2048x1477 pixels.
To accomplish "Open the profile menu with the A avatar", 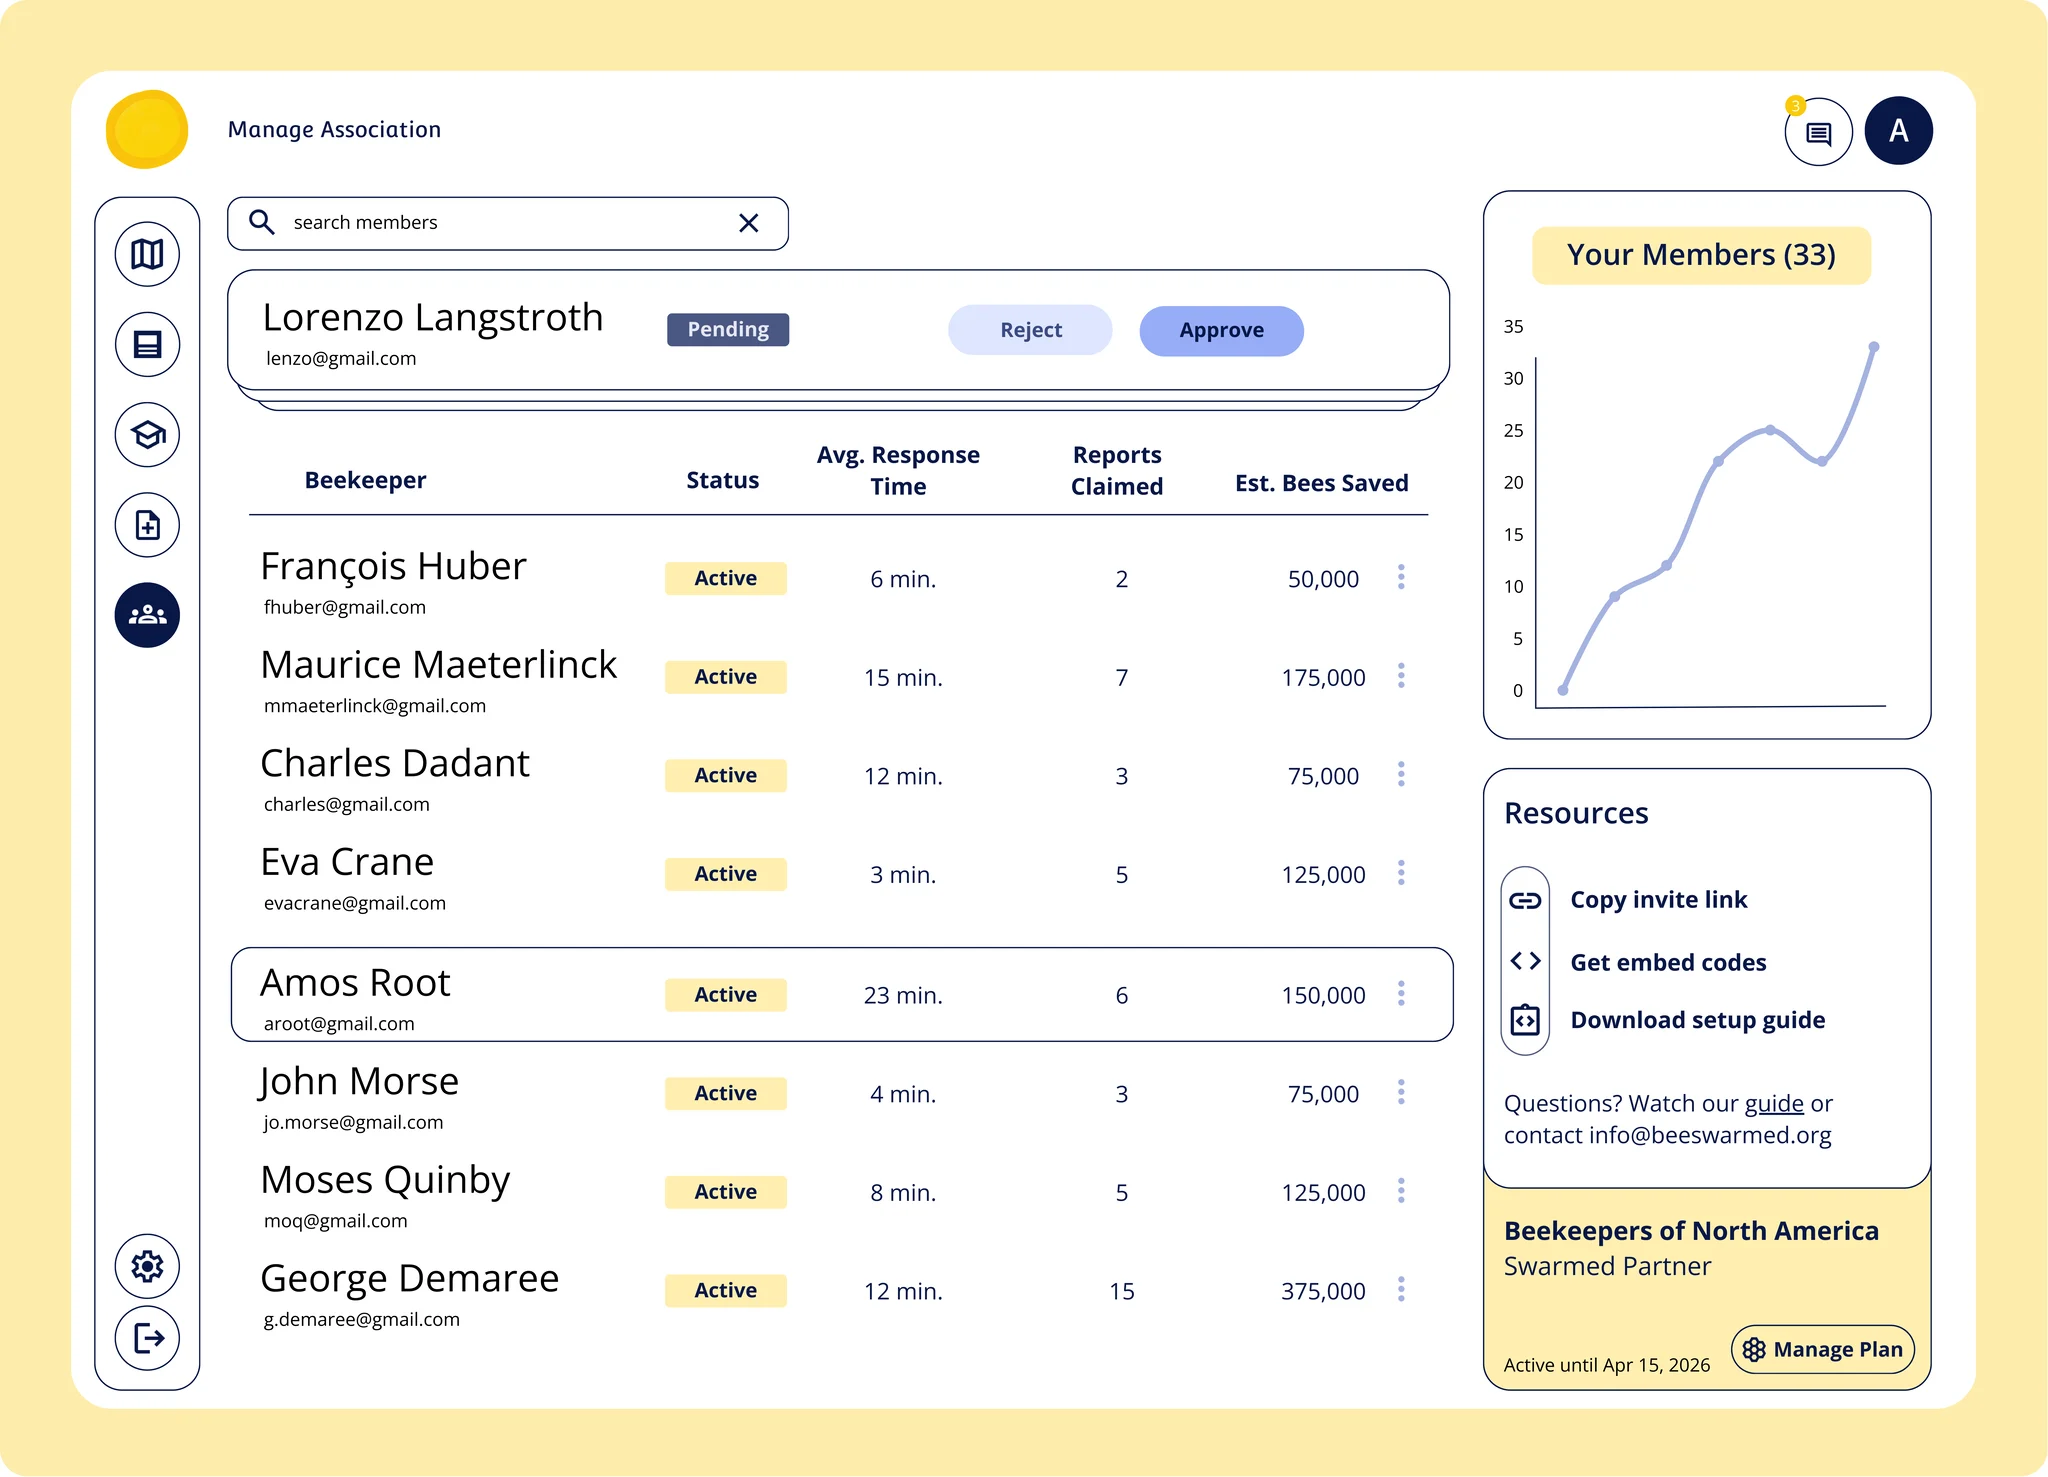I will (x=1898, y=130).
